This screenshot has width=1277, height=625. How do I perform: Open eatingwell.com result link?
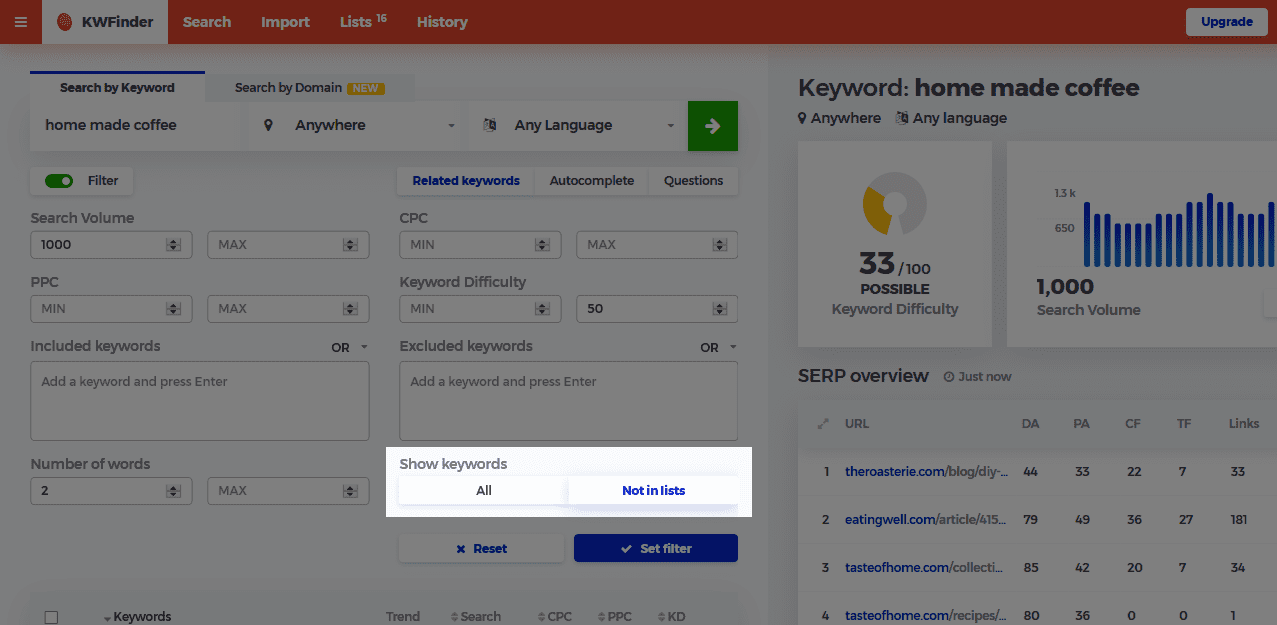click(x=927, y=519)
